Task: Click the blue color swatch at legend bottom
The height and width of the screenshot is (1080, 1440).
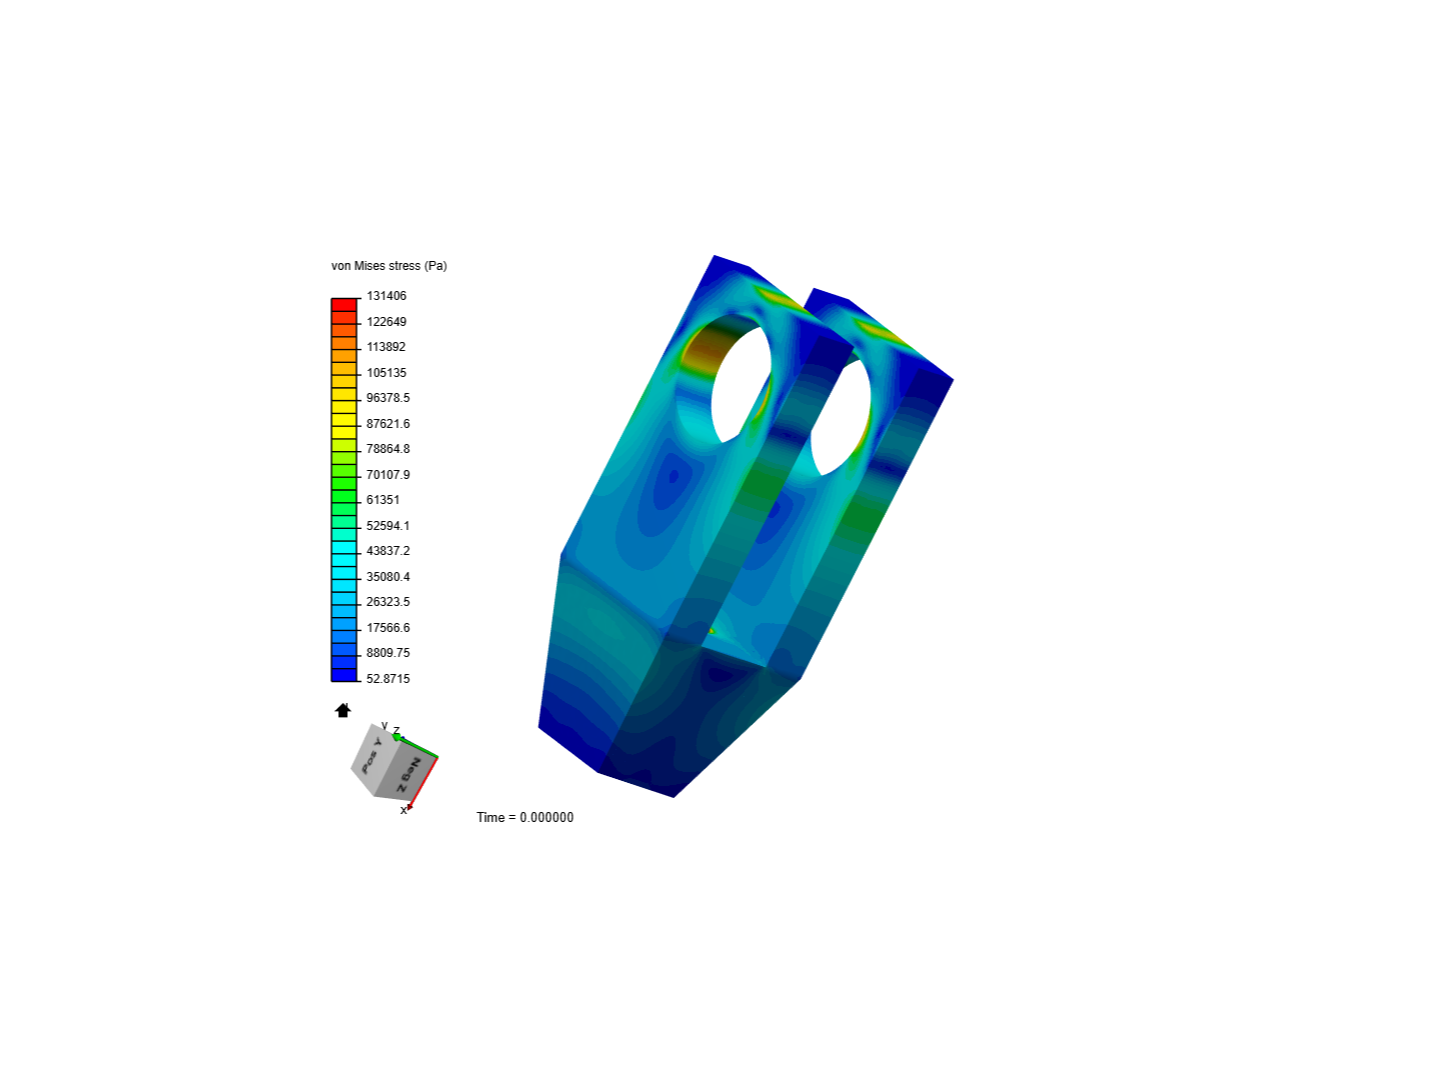Action: click(x=344, y=675)
